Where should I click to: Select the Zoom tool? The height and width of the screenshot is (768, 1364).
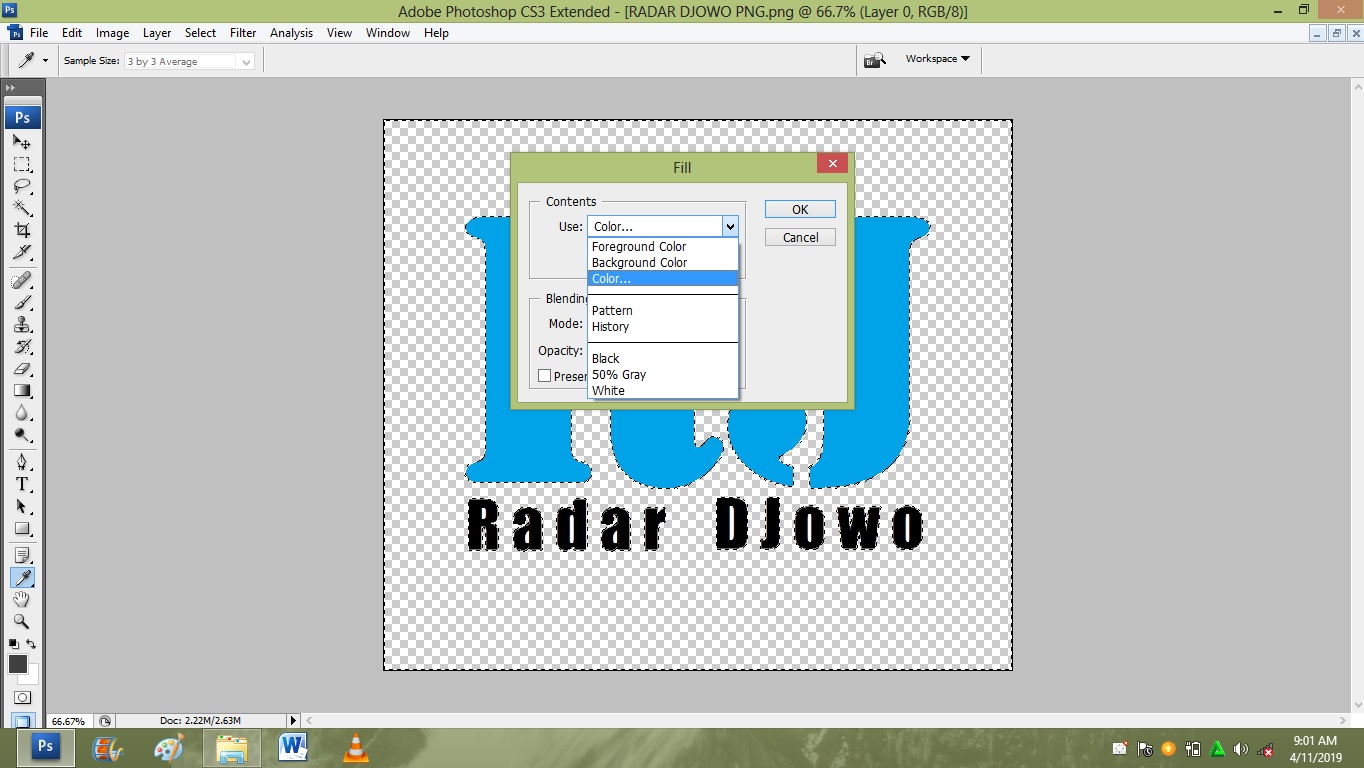[x=22, y=621]
